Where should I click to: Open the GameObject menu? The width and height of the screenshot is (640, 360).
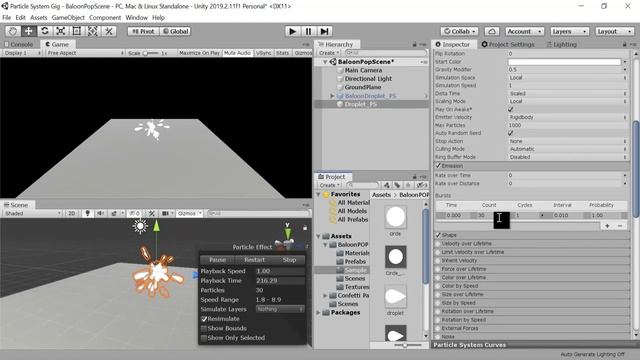pos(68,18)
